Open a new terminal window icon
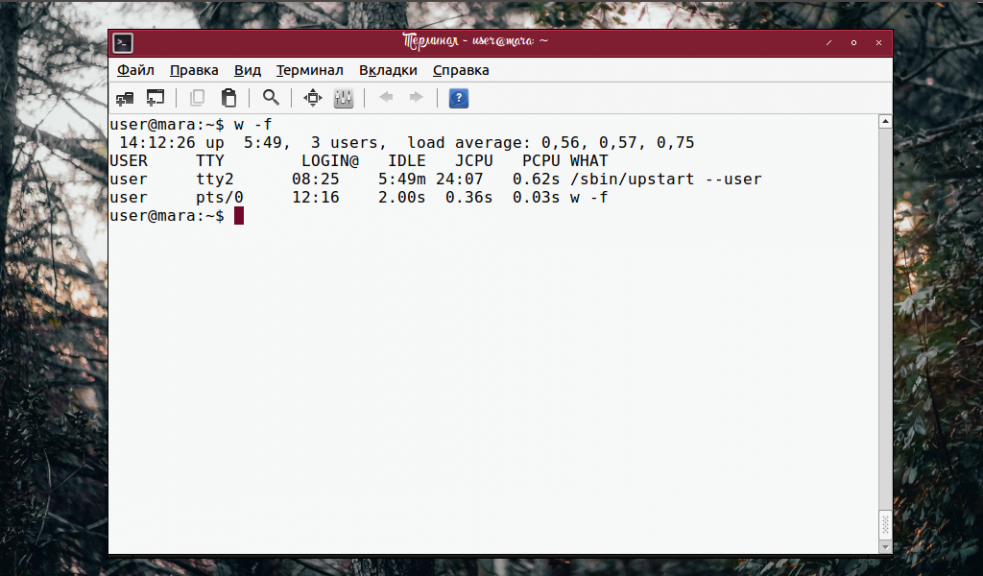This screenshot has width=983, height=576. pyautogui.click(x=155, y=98)
